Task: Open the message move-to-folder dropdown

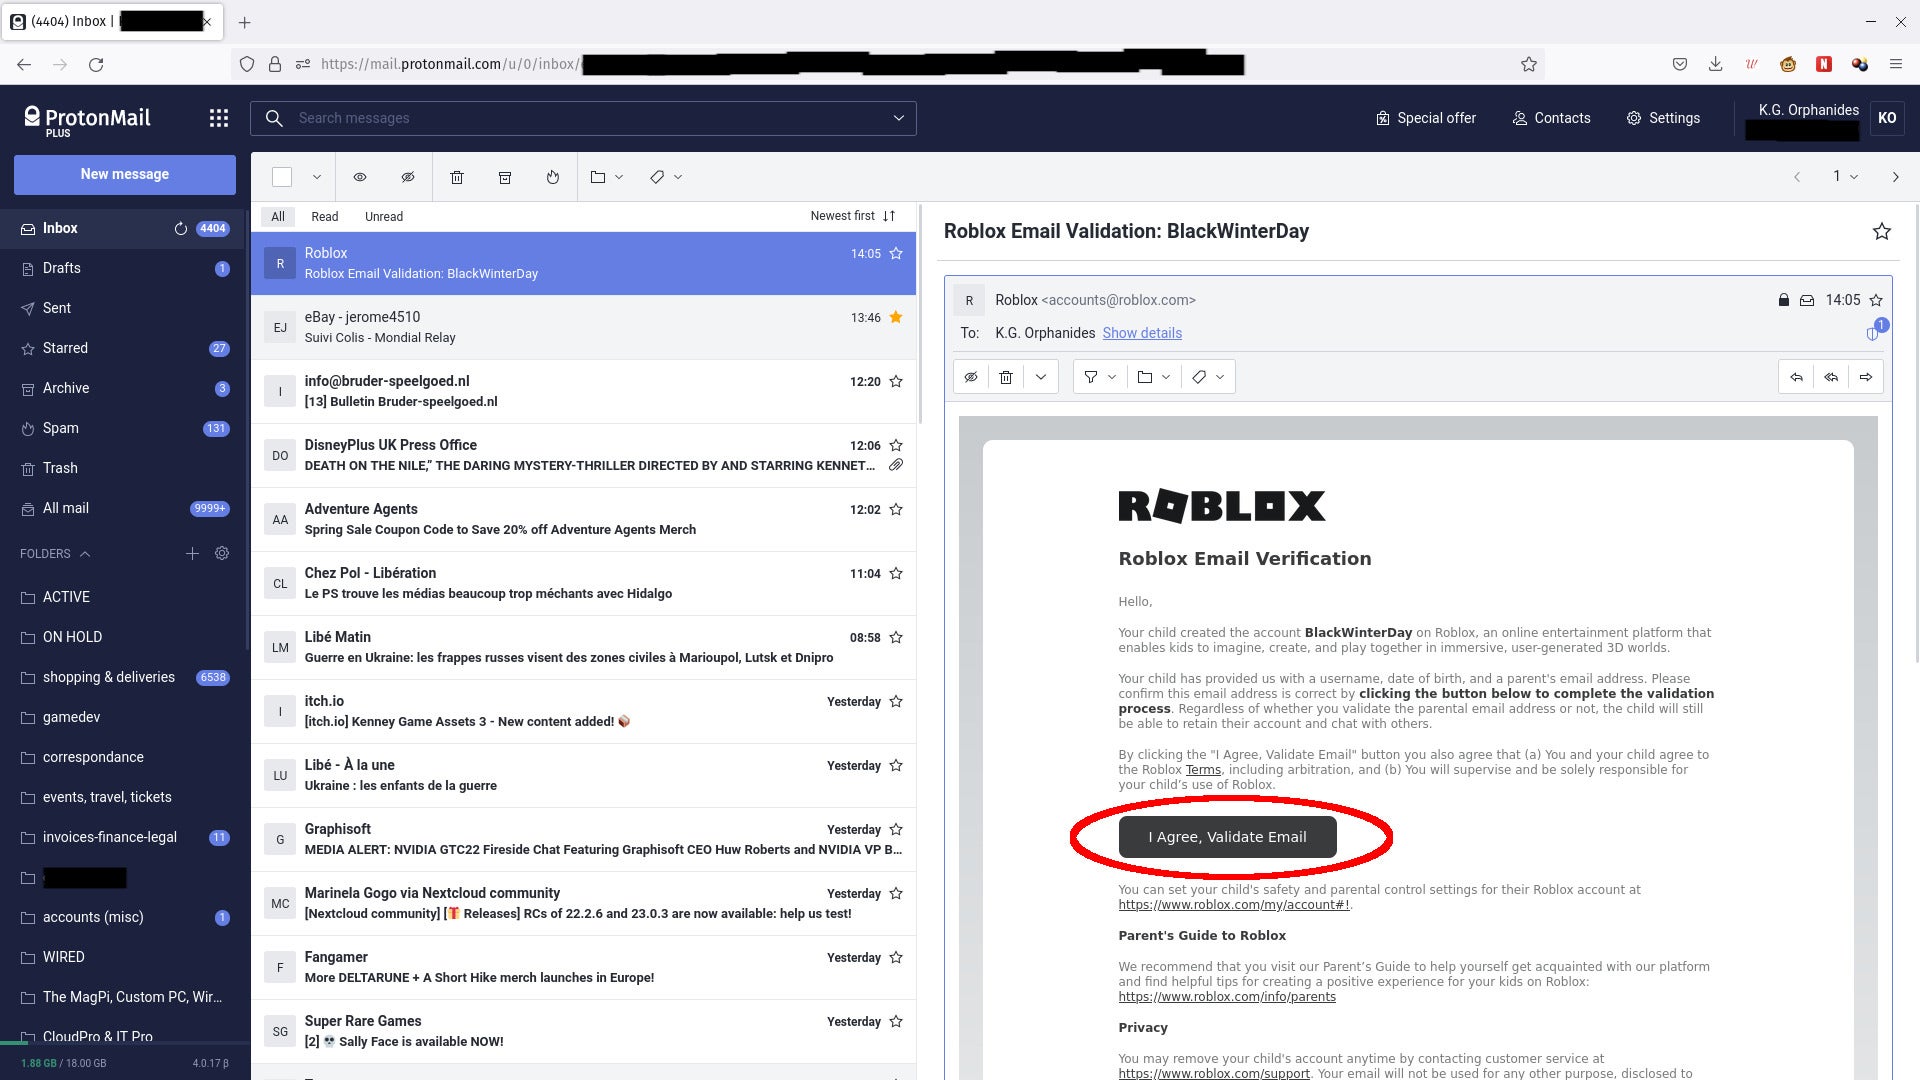Action: tap(1154, 377)
